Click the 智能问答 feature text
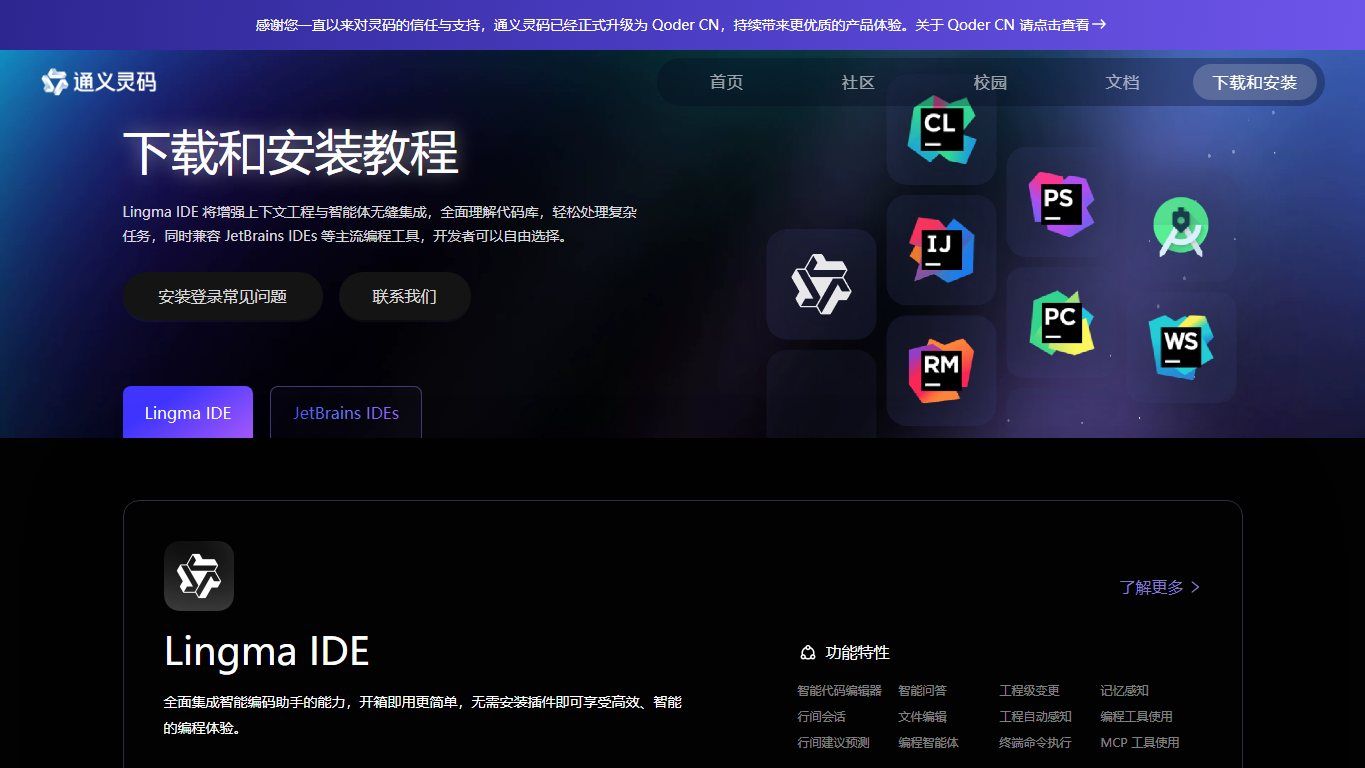Viewport: 1365px width, 768px height. (922, 690)
